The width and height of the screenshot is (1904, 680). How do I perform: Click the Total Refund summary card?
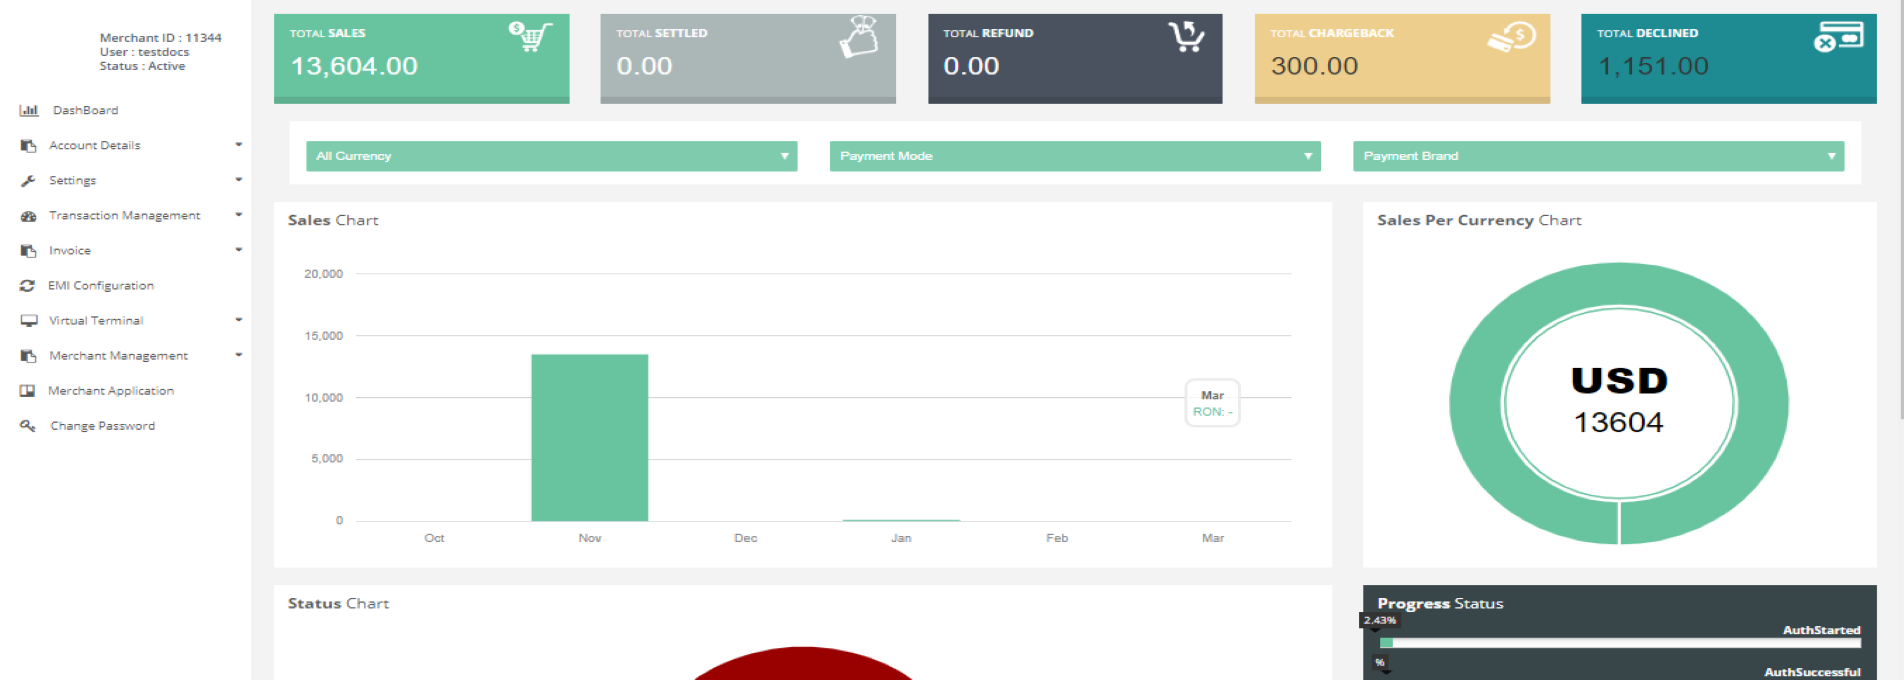tap(1074, 58)
